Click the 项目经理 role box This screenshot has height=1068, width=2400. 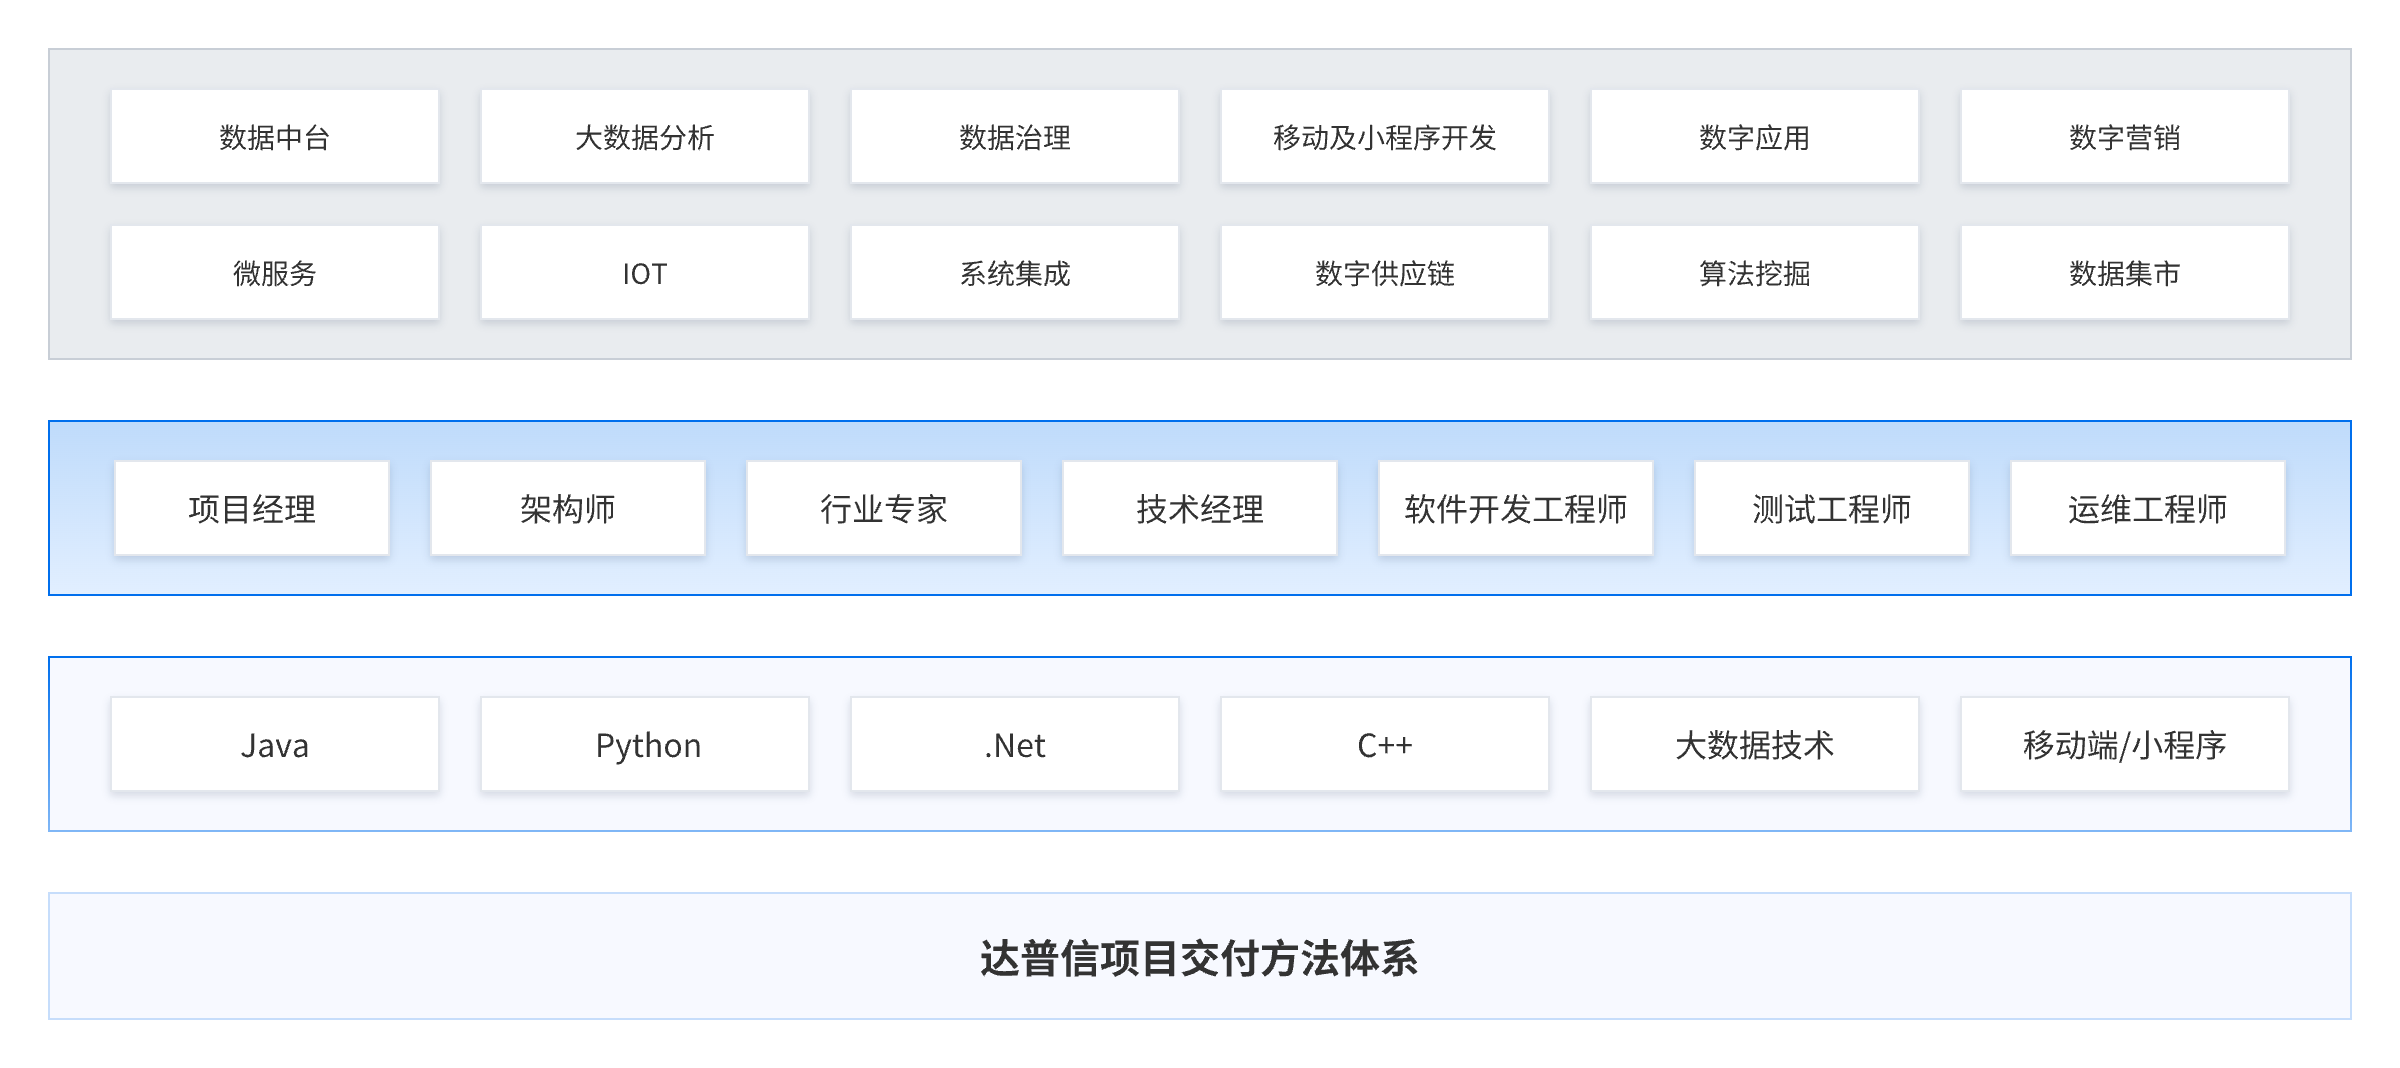pyautogui.click(x=252, y=509)
